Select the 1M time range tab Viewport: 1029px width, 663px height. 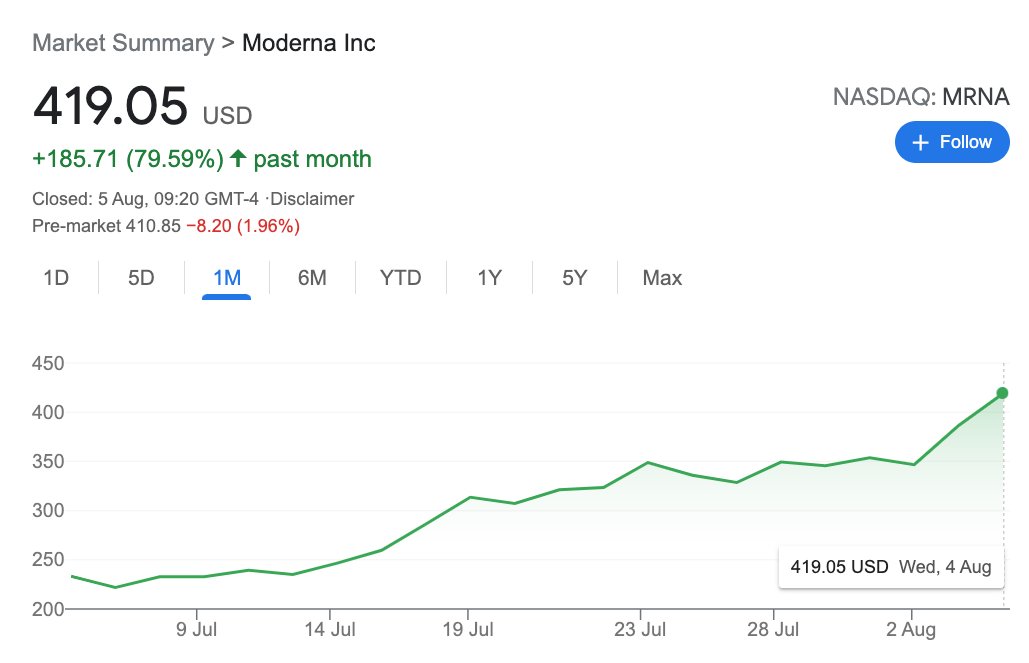click(227, 278)
